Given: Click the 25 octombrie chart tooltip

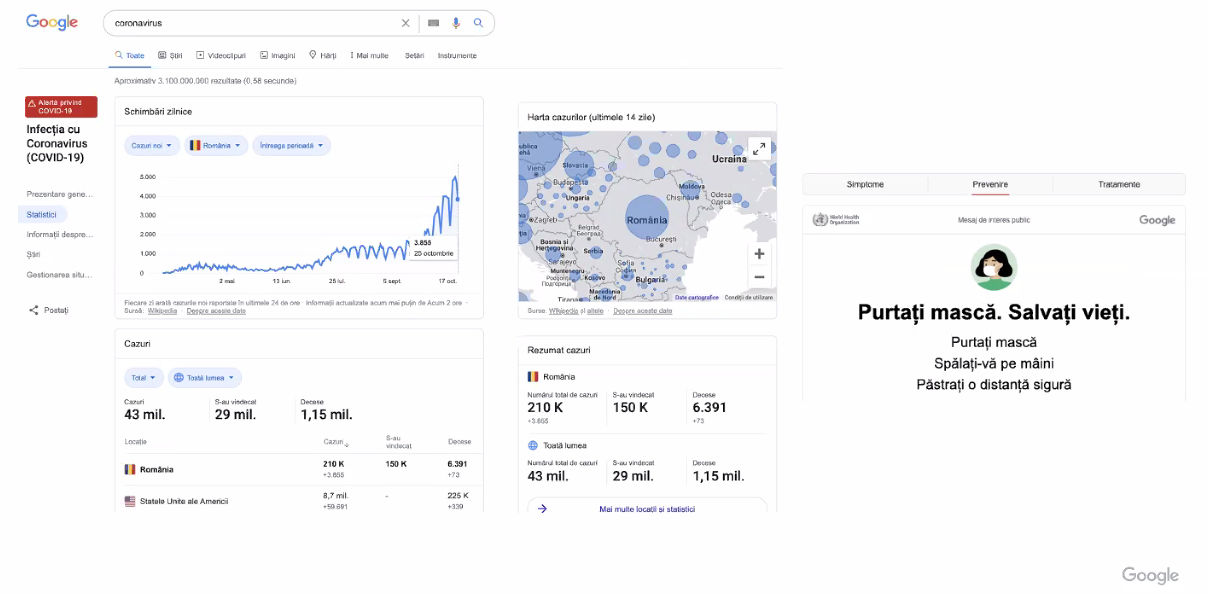Looking at the screenshot, I should [434, 248].
